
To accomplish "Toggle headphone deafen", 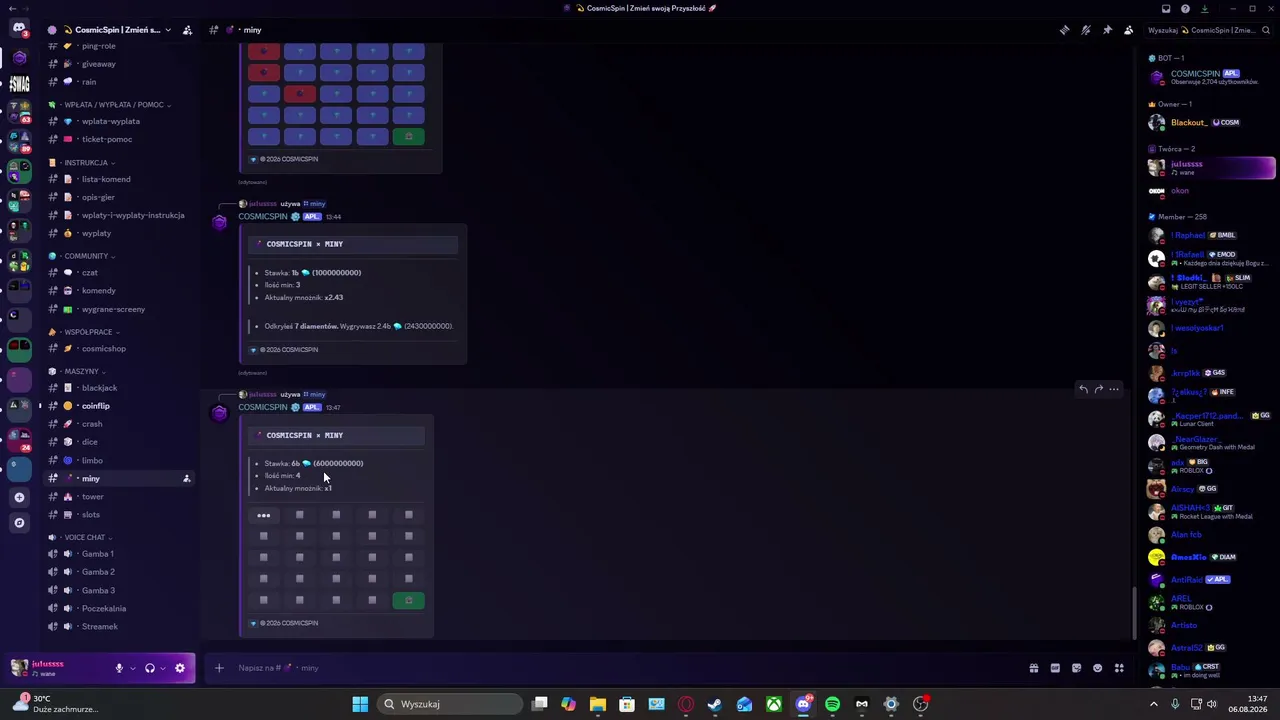I will point(149,668).
